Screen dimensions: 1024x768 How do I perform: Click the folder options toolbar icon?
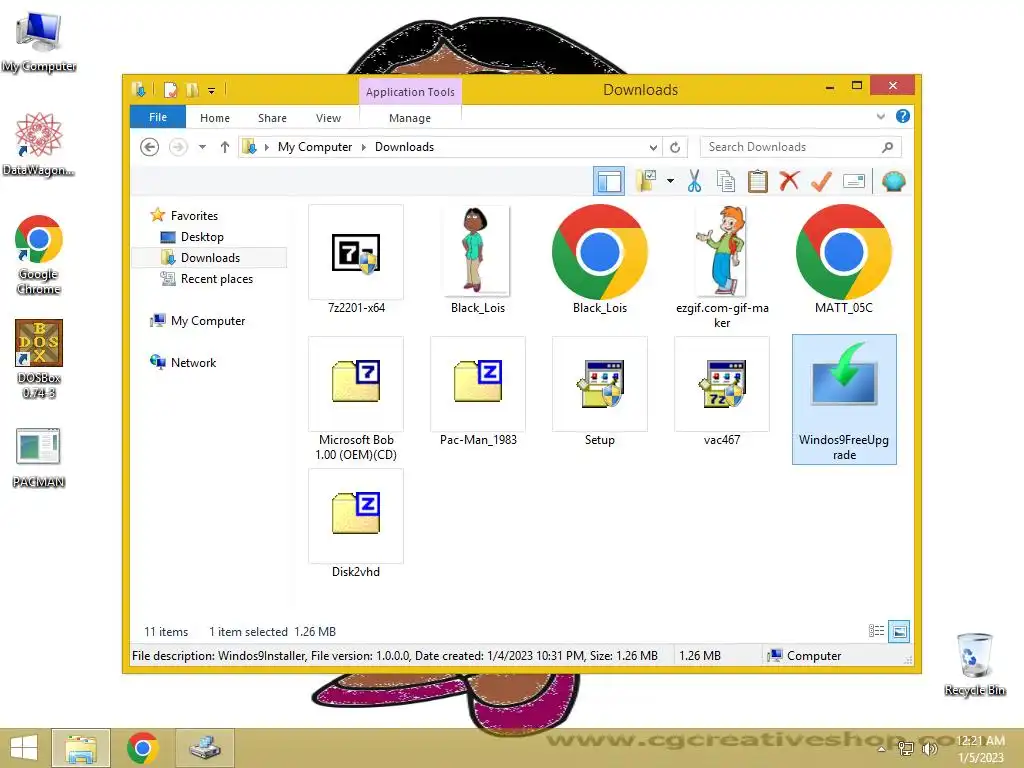click(647, 181)
